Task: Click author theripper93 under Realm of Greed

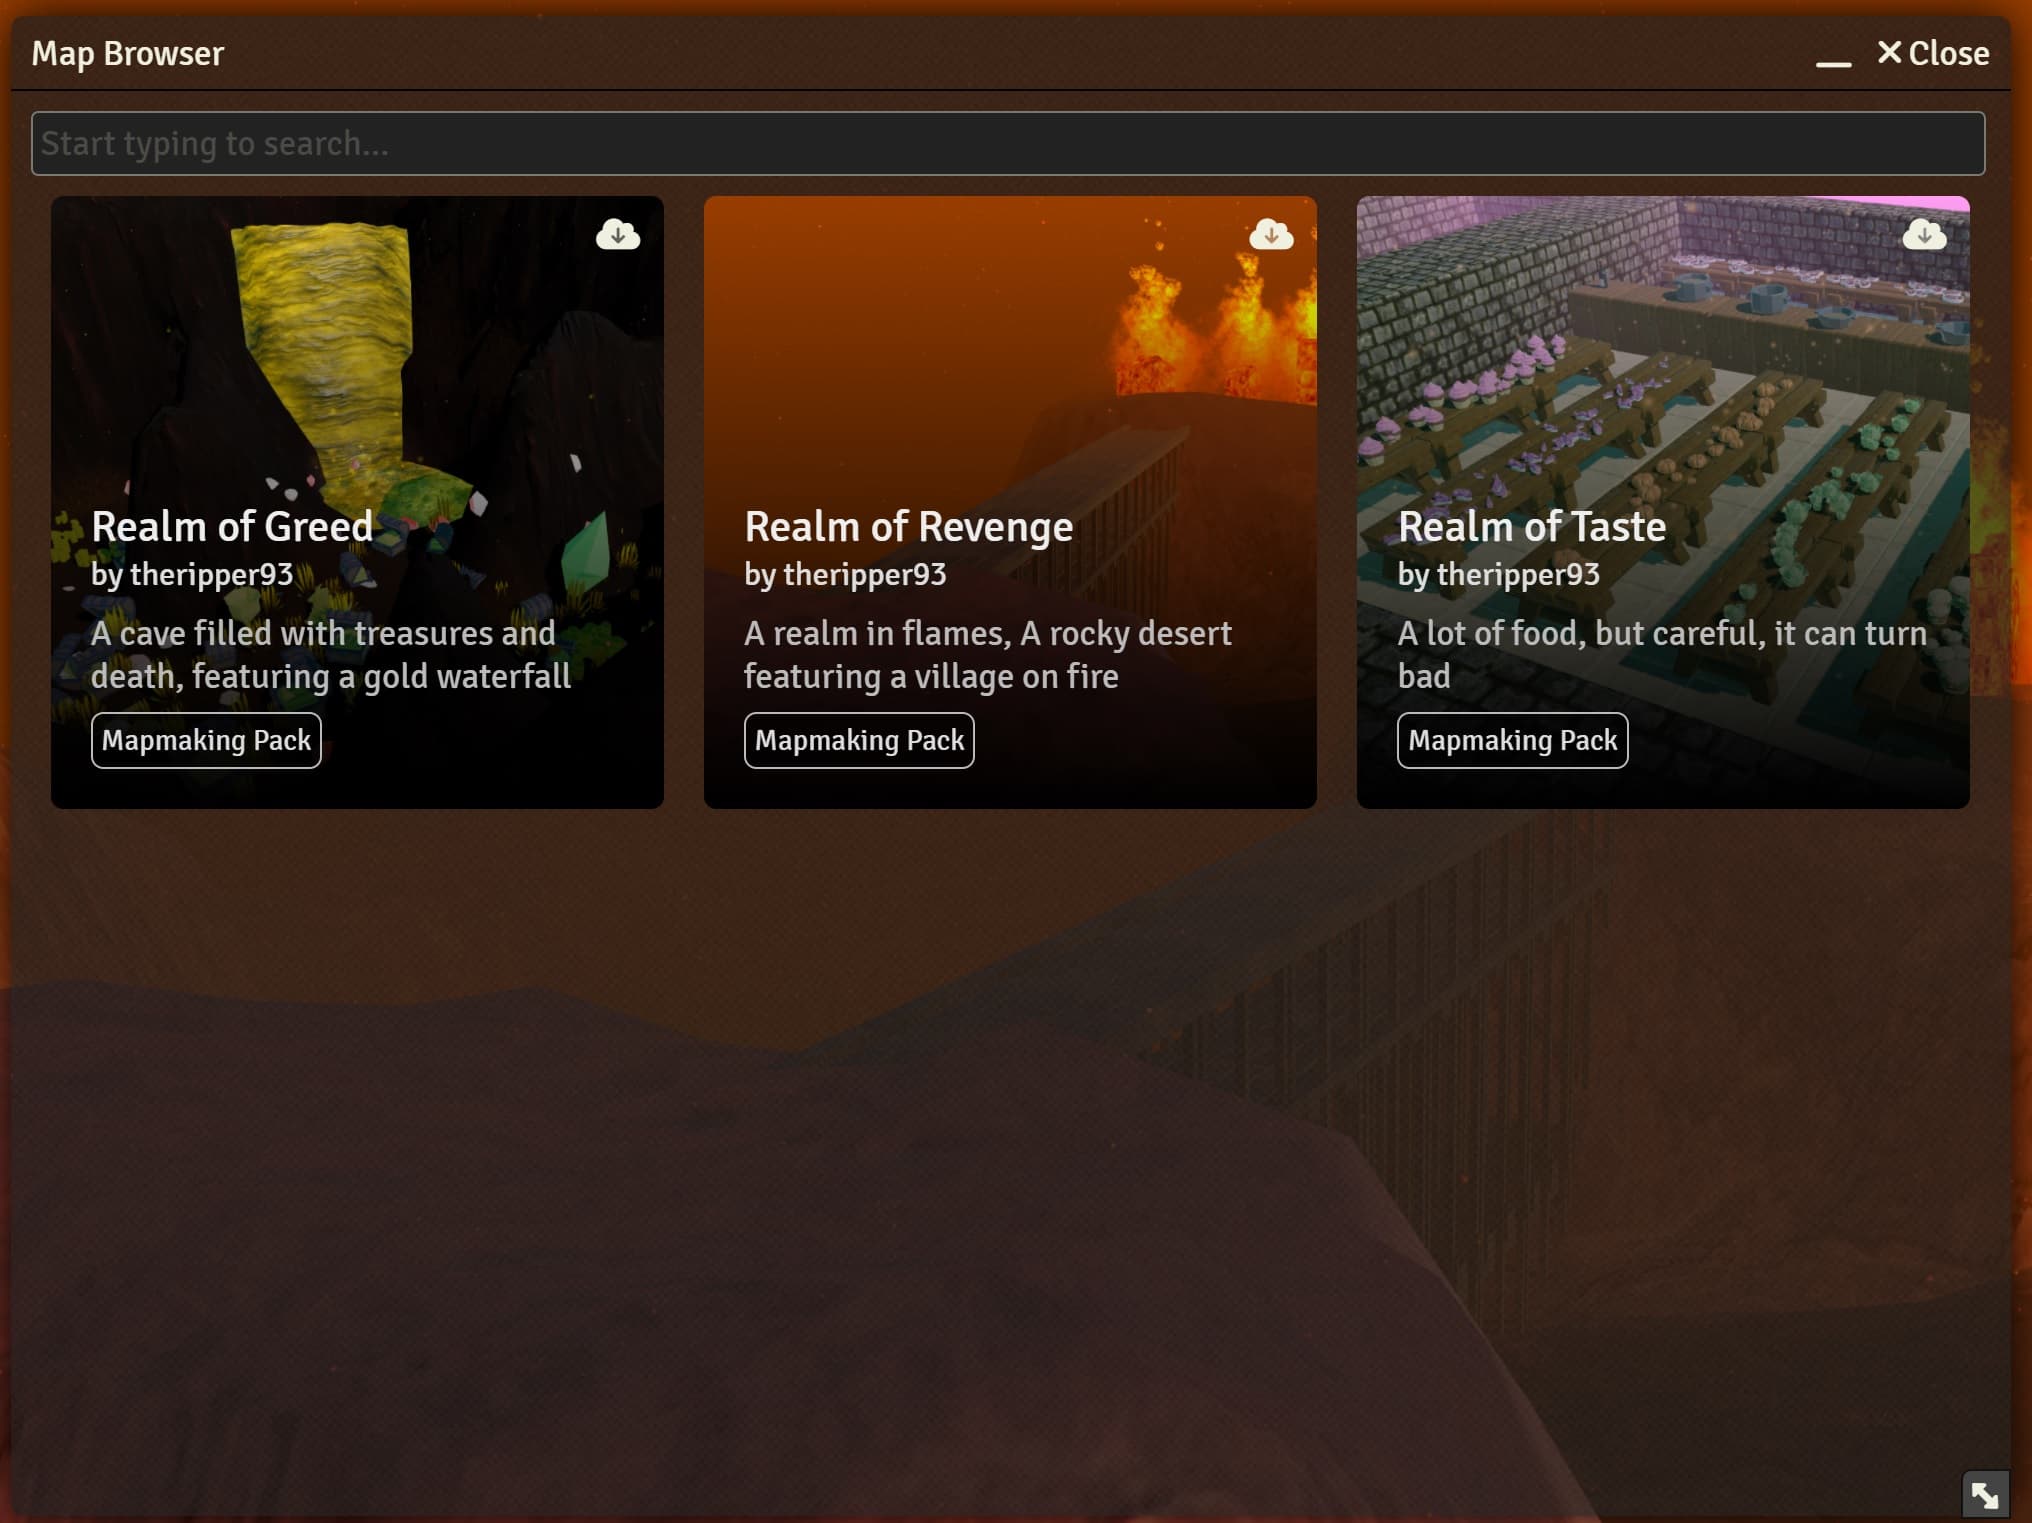Action: 192,574
